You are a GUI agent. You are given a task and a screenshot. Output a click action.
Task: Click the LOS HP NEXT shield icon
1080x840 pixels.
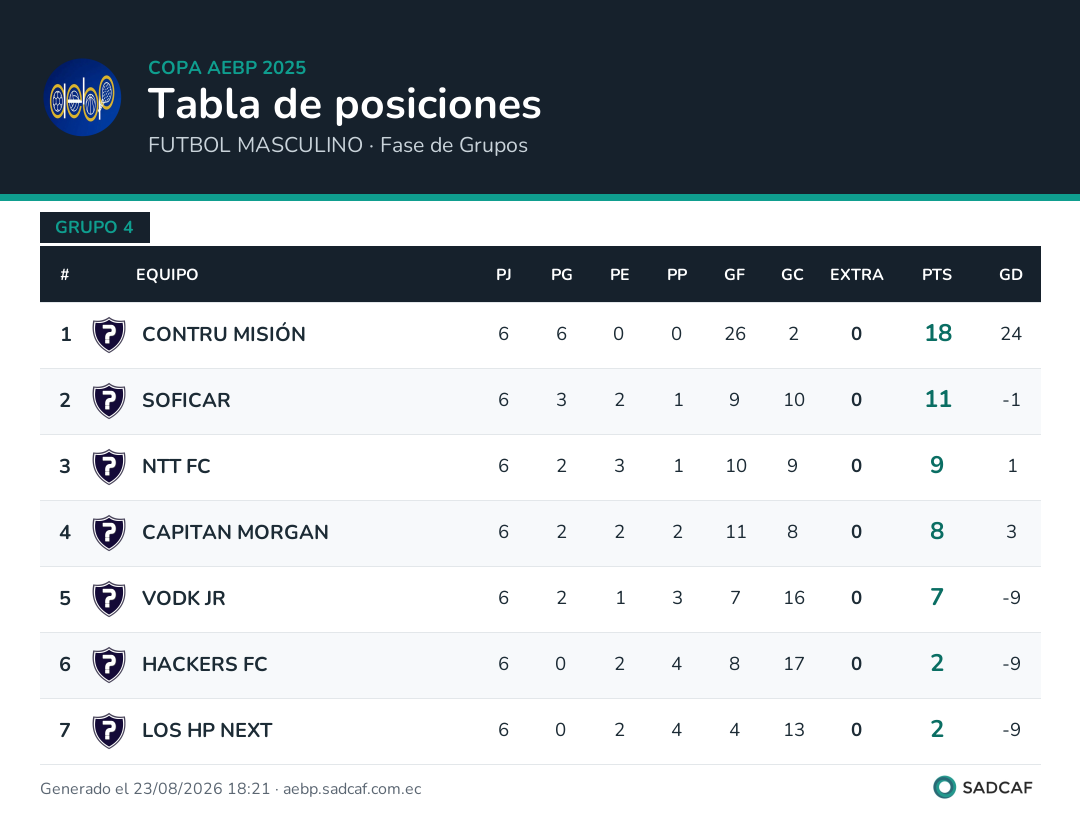[x=109, y=731]
